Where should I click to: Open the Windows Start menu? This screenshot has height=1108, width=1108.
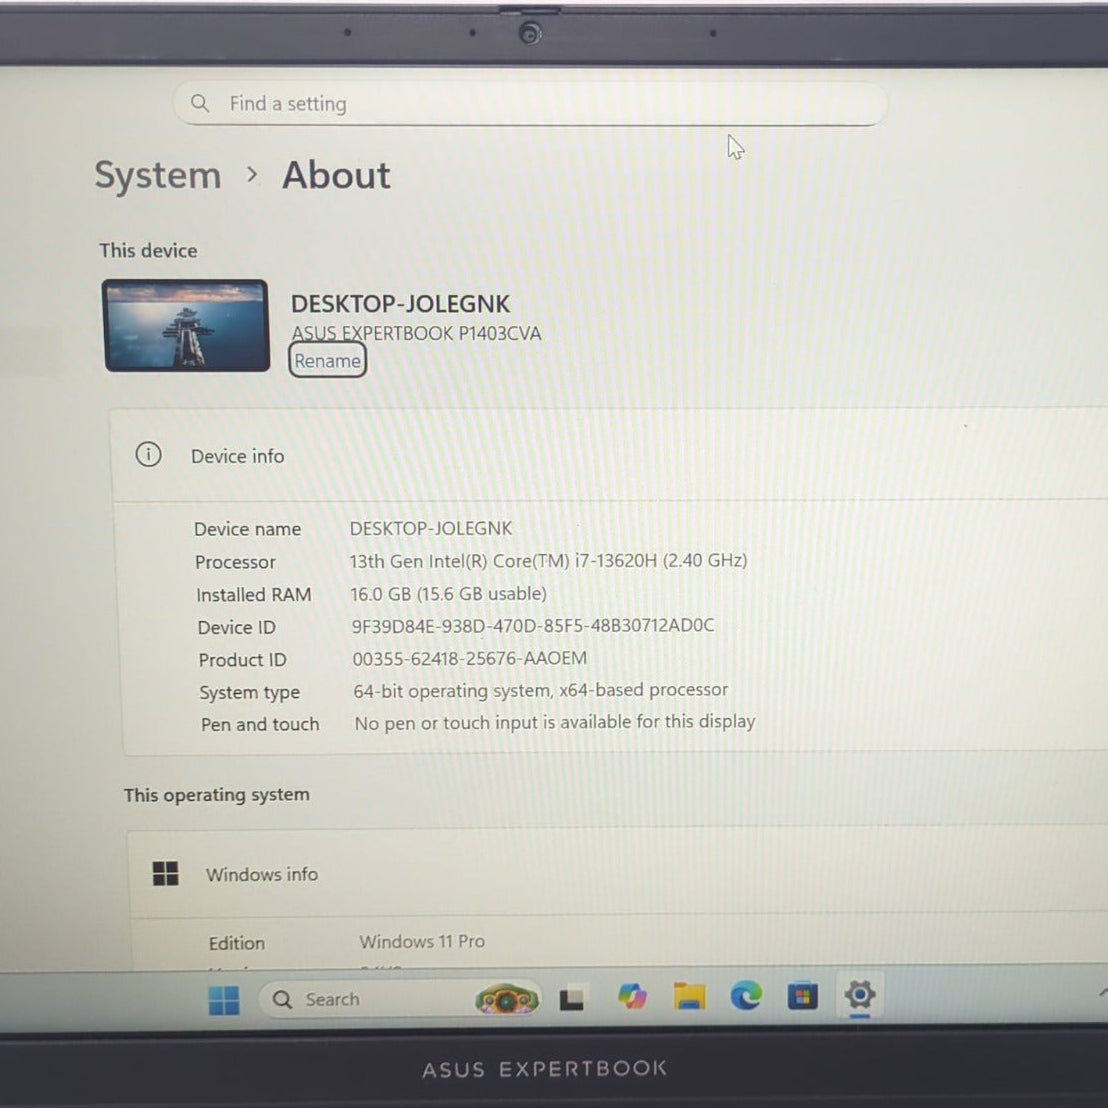click(224, 999)
